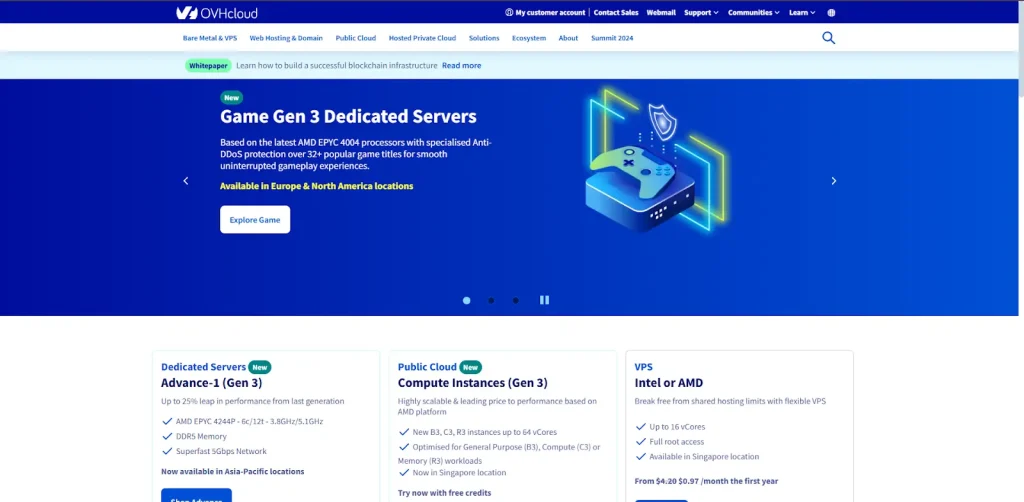Click Now available in Asia-Pacific locations text
The width and height of the screenshot is (1024, 502).
coord(232,471)
